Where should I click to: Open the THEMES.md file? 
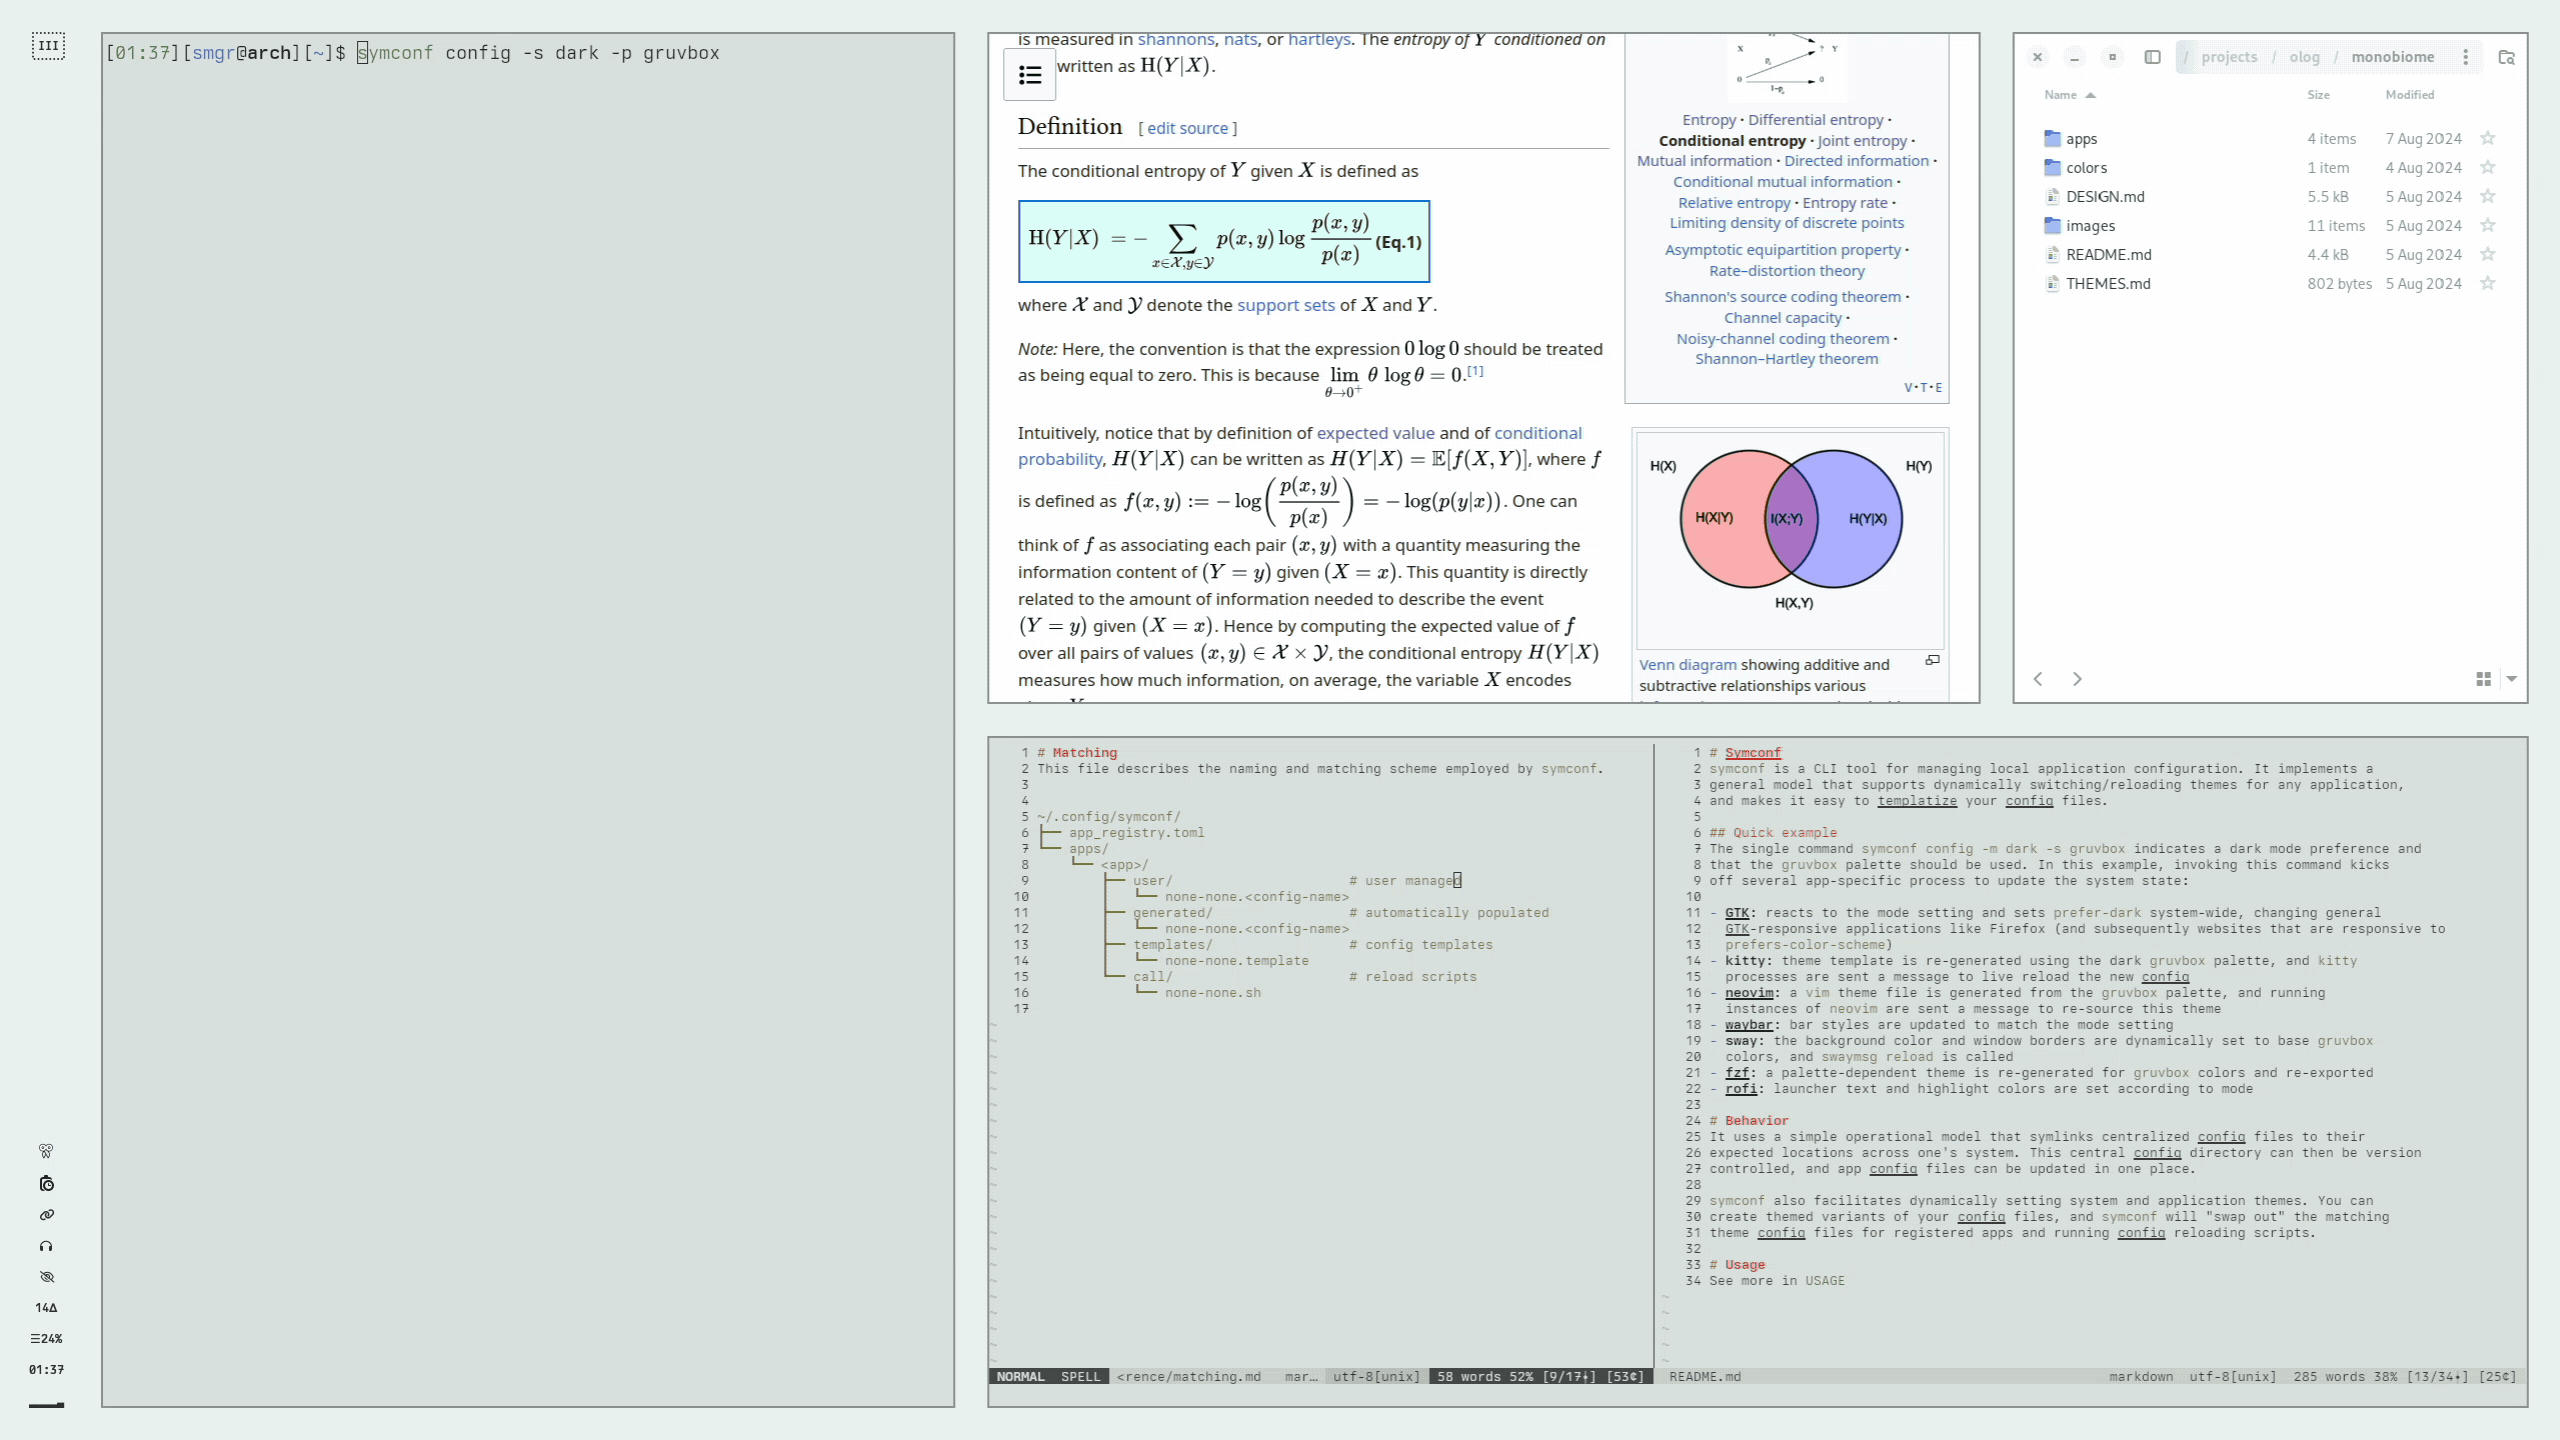point(2108,284)
